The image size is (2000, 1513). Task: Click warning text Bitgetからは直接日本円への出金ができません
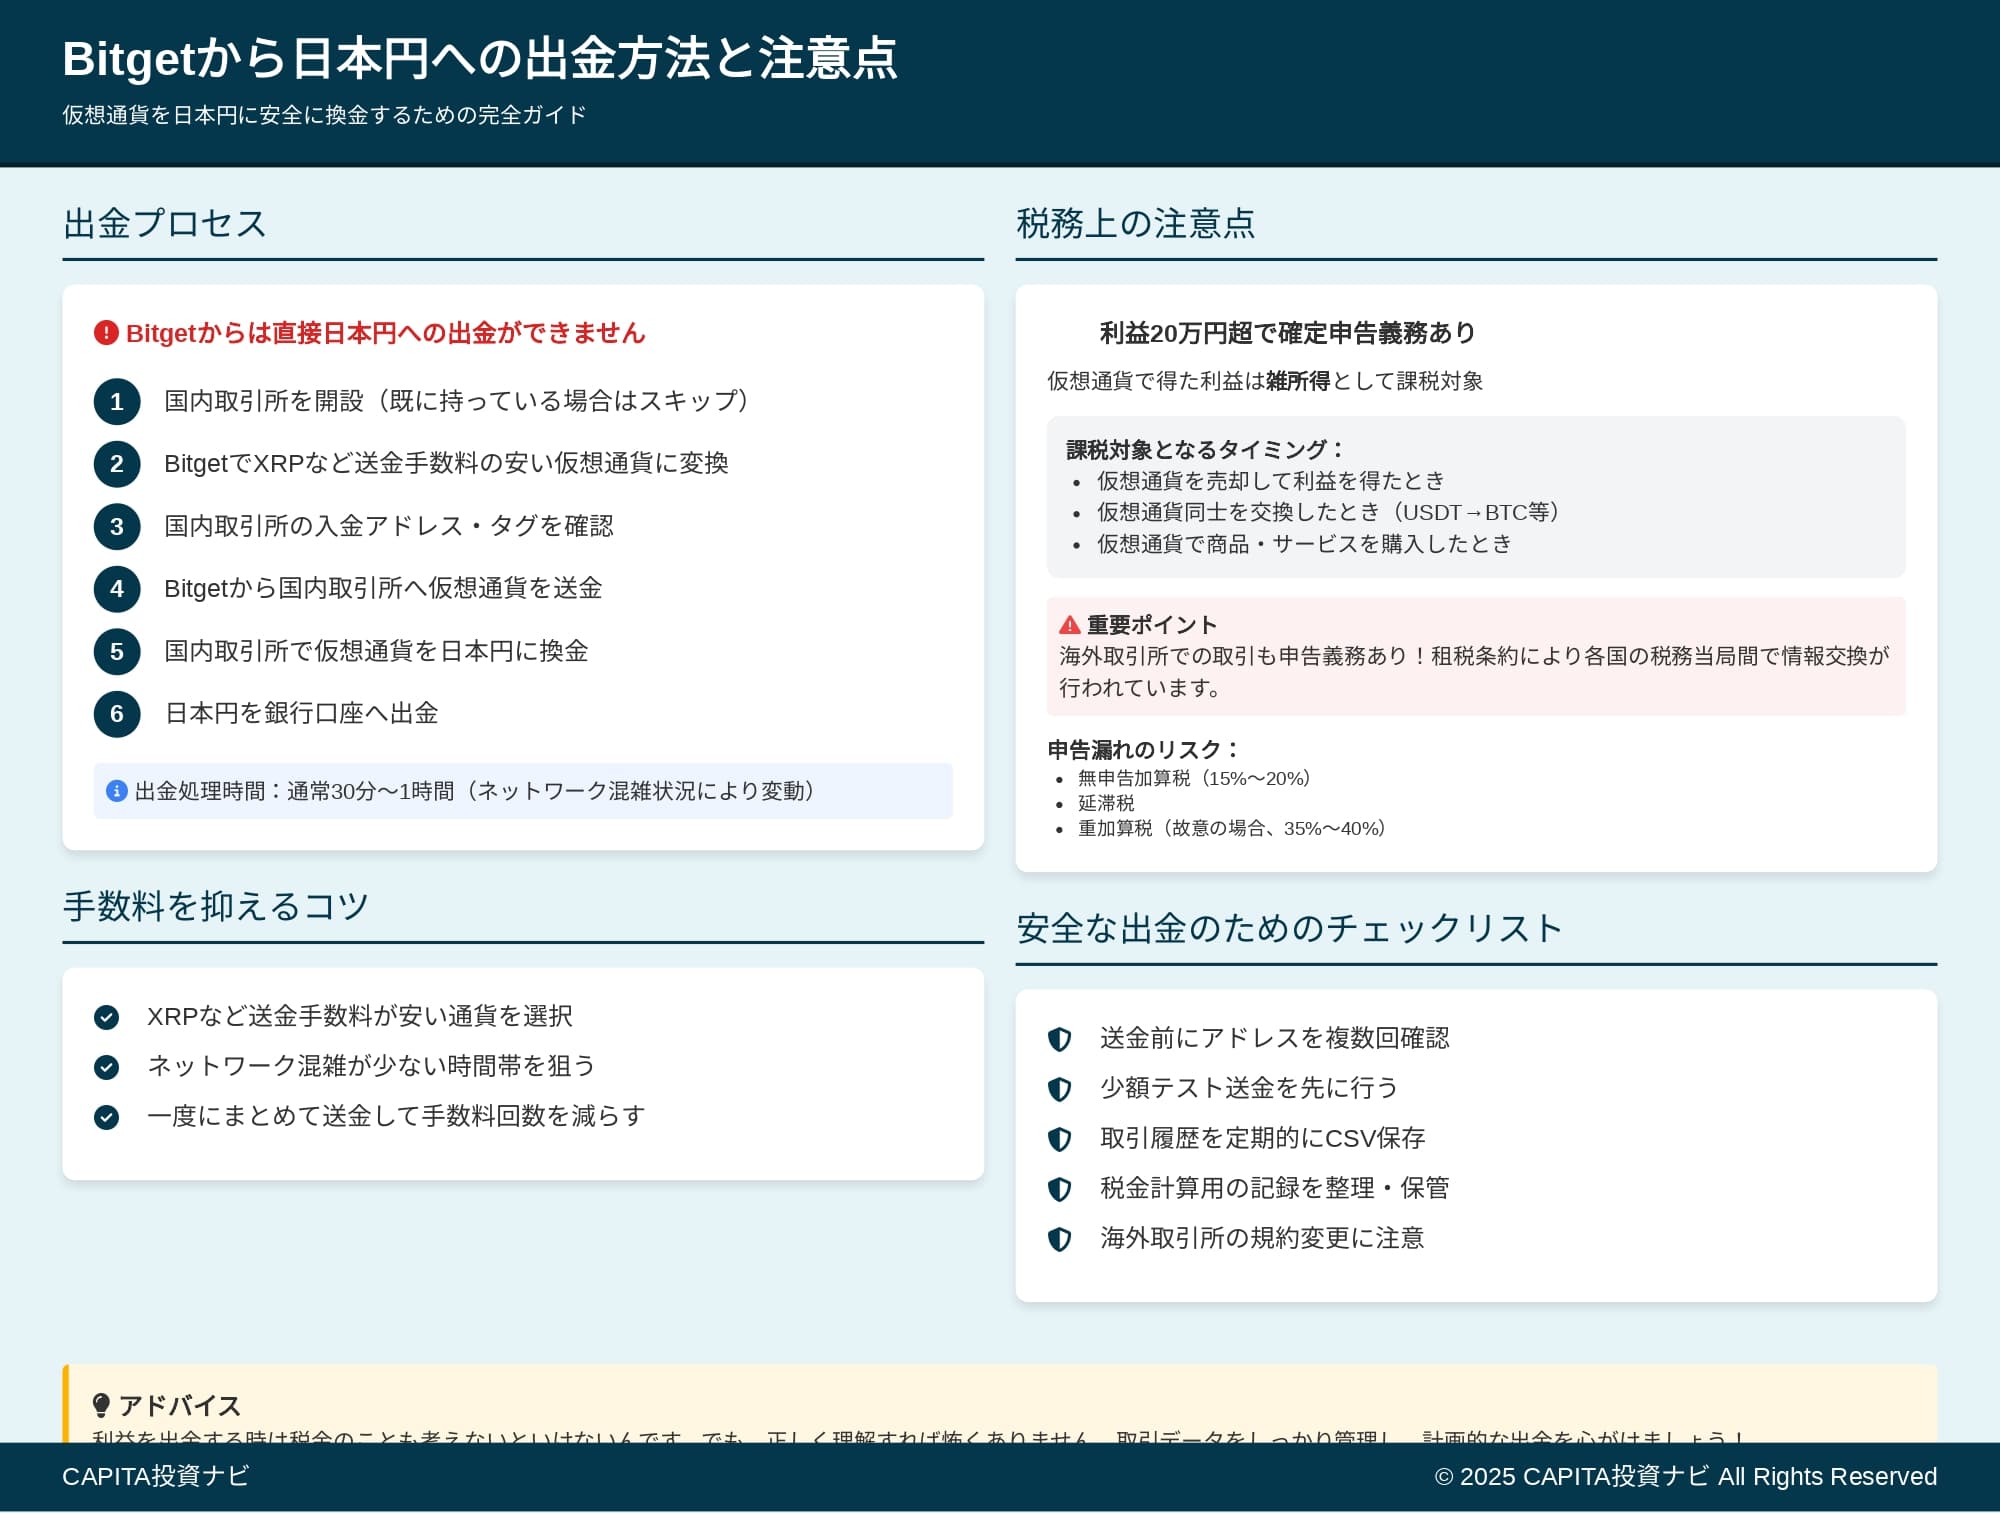pos(386,333)
